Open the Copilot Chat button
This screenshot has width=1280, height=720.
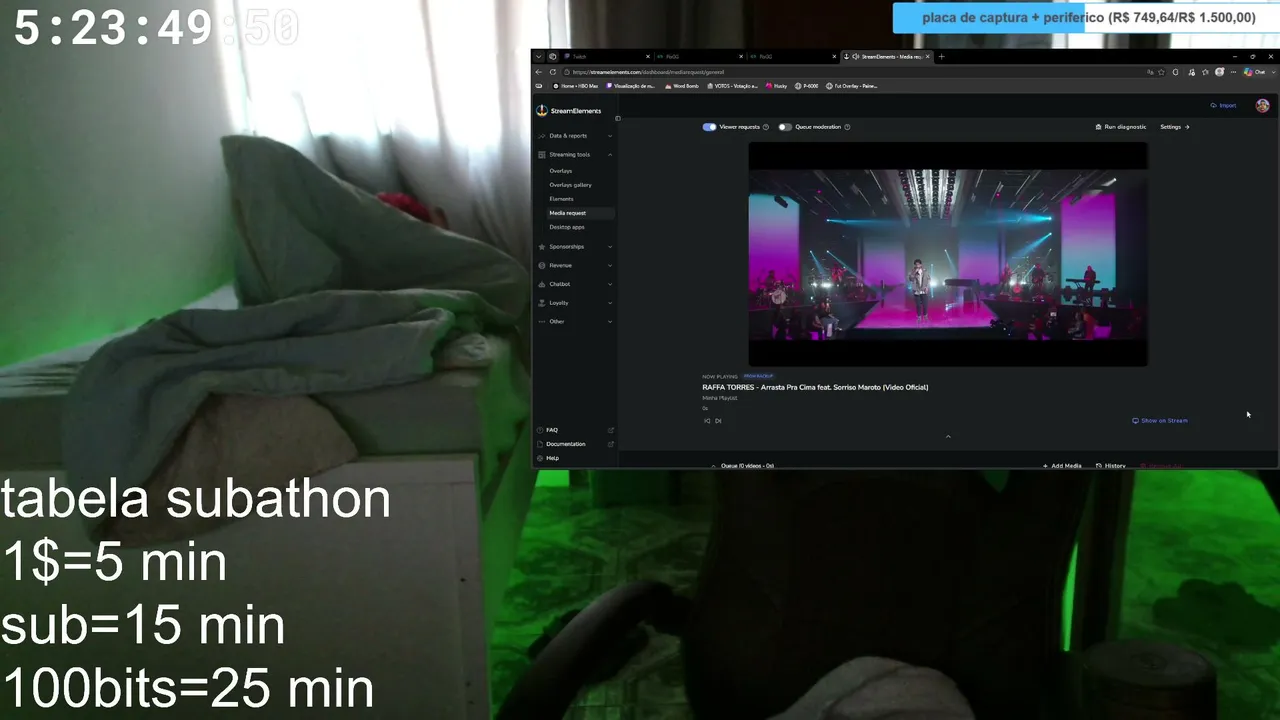1255,72
